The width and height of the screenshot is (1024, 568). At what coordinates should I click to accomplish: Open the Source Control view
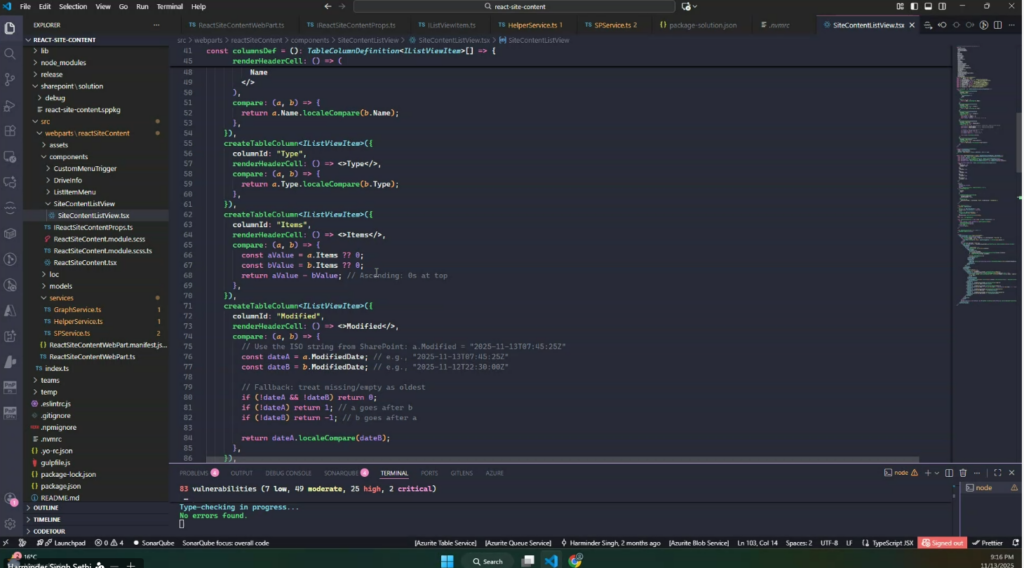click(x=11, y=78)
